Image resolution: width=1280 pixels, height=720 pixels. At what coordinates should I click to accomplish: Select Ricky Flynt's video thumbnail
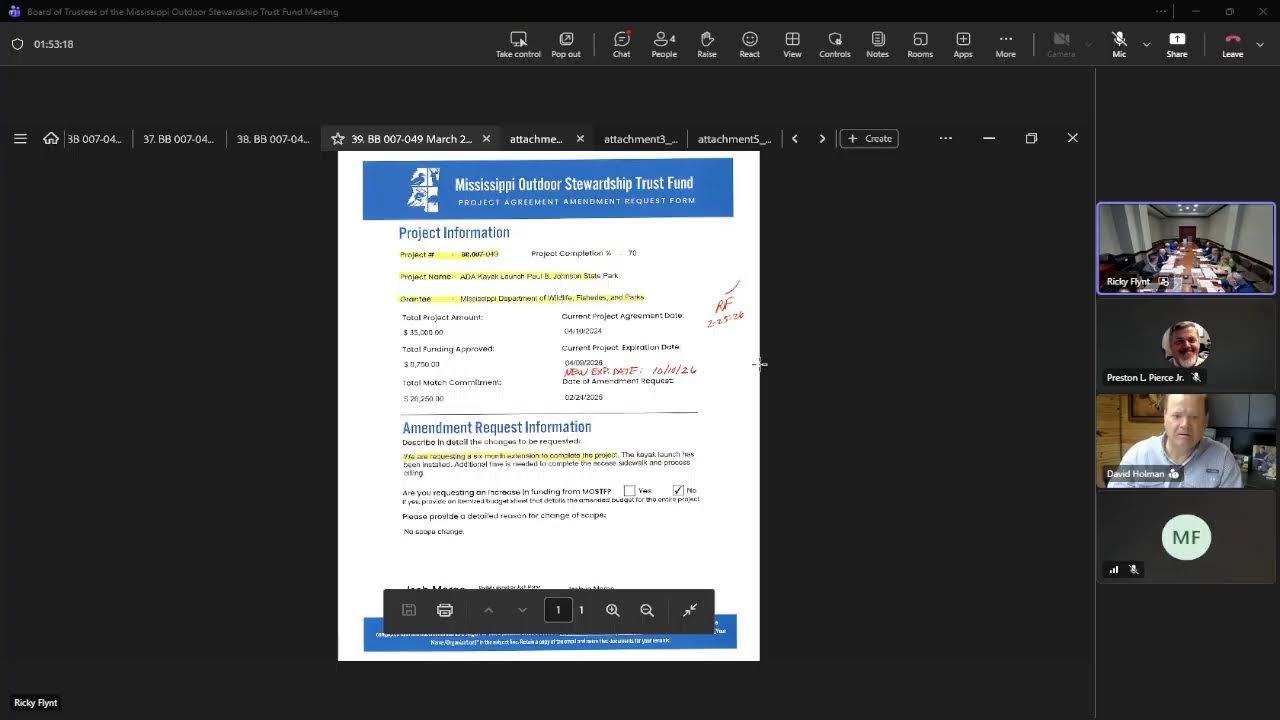click(x=1186, y=248)
